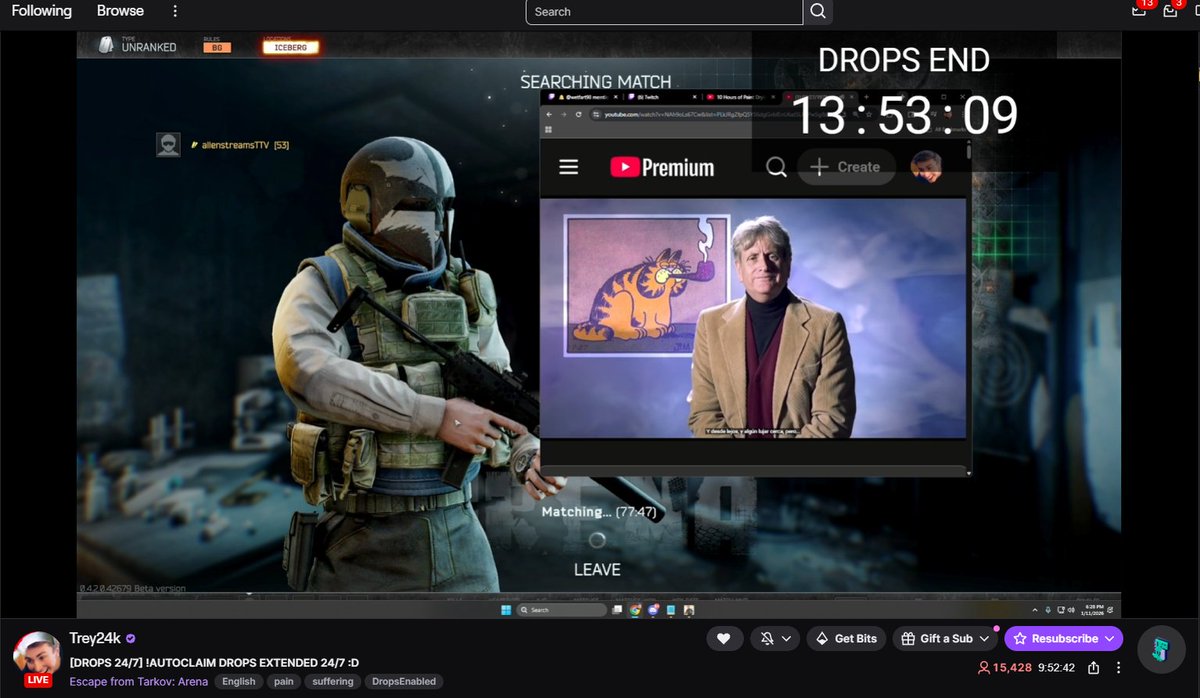1200x698 pixels.
Task: Click the verified badge next to Trey24k
Action: click(x=131, y=639)
